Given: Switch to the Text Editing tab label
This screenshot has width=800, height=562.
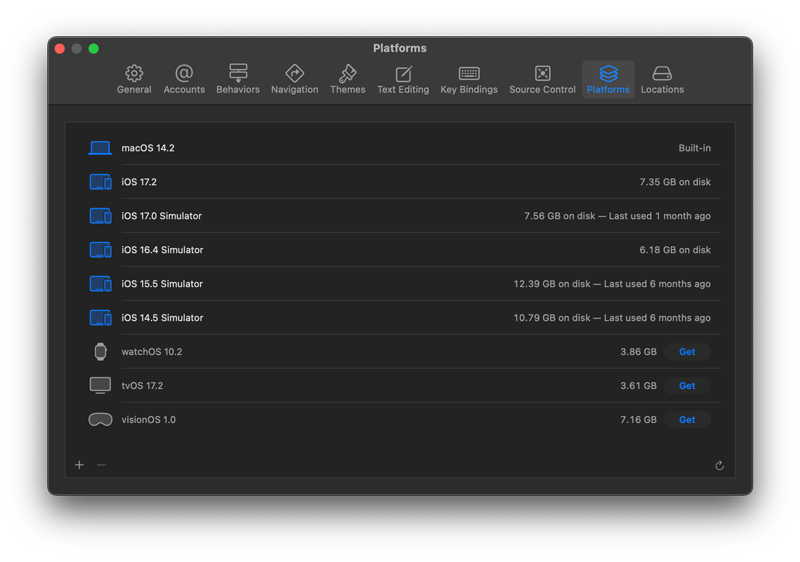Looking at the screenshot, I should pos(403,89).
